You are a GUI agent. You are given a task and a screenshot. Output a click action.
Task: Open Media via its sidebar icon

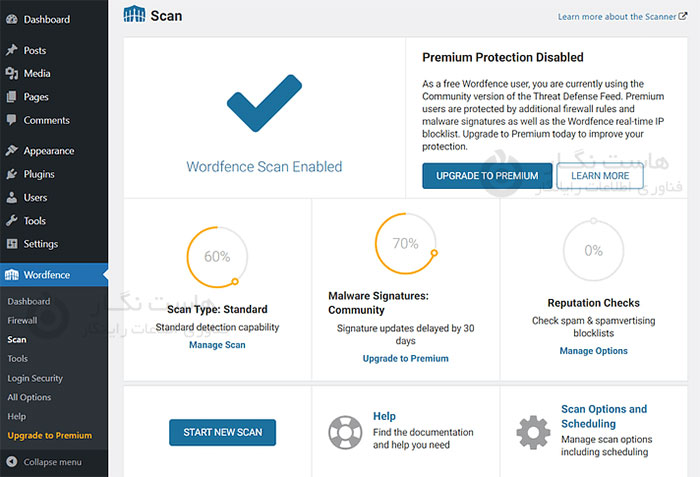tap(11, 73)
